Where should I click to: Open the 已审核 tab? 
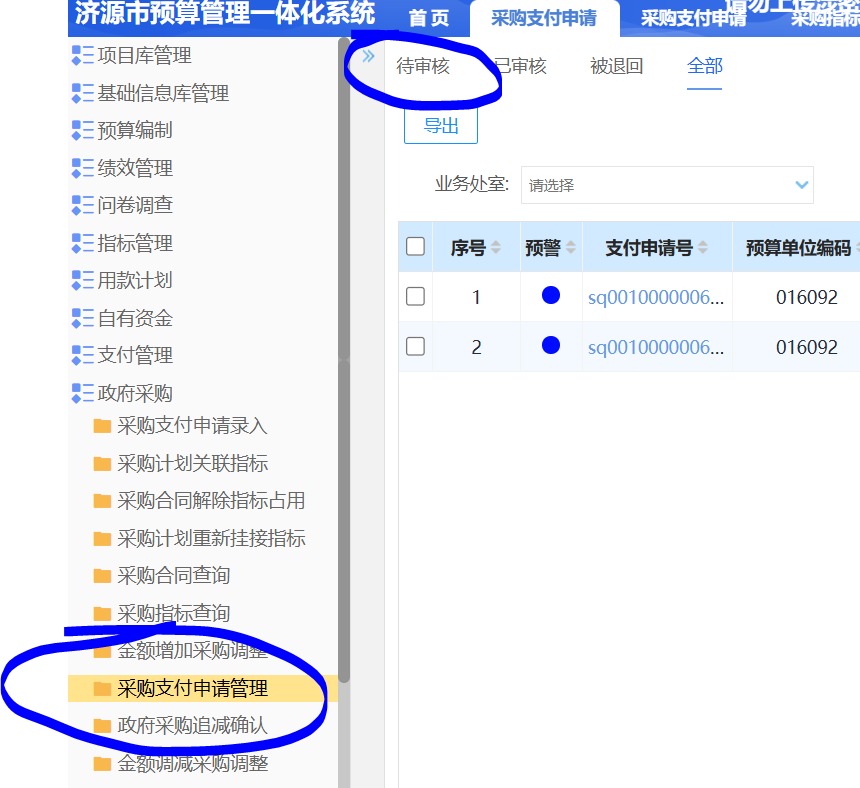point(520,66)
